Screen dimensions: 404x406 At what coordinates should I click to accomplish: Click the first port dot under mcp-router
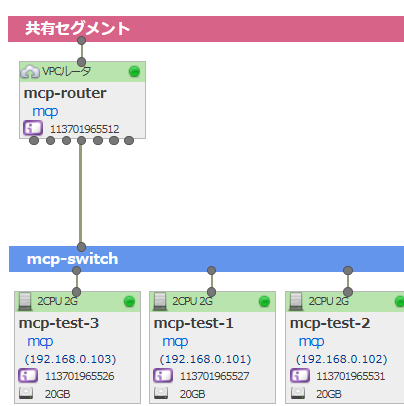[34, 140]
